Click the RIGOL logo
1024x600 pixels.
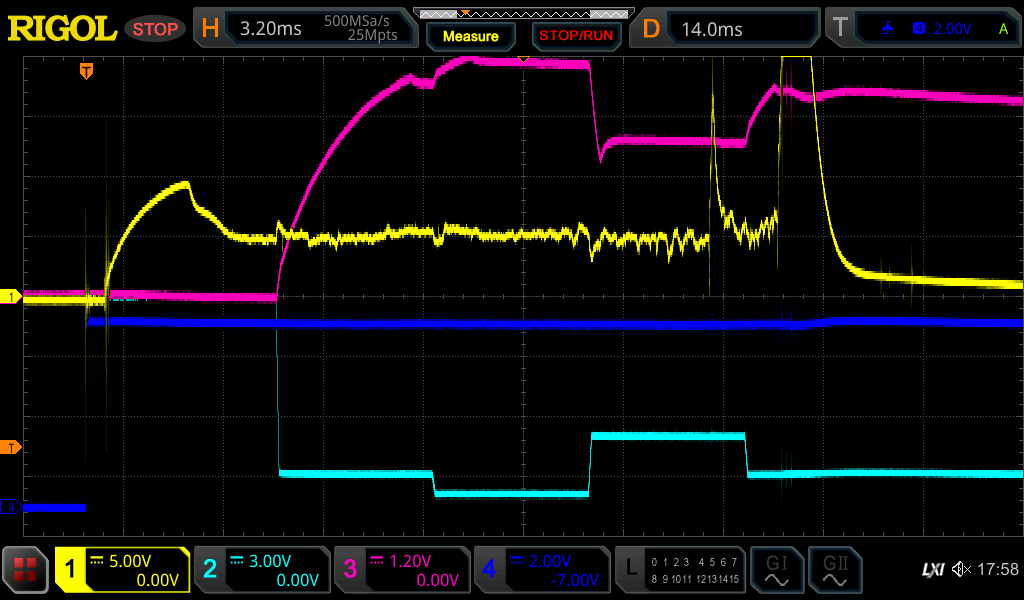62,28
